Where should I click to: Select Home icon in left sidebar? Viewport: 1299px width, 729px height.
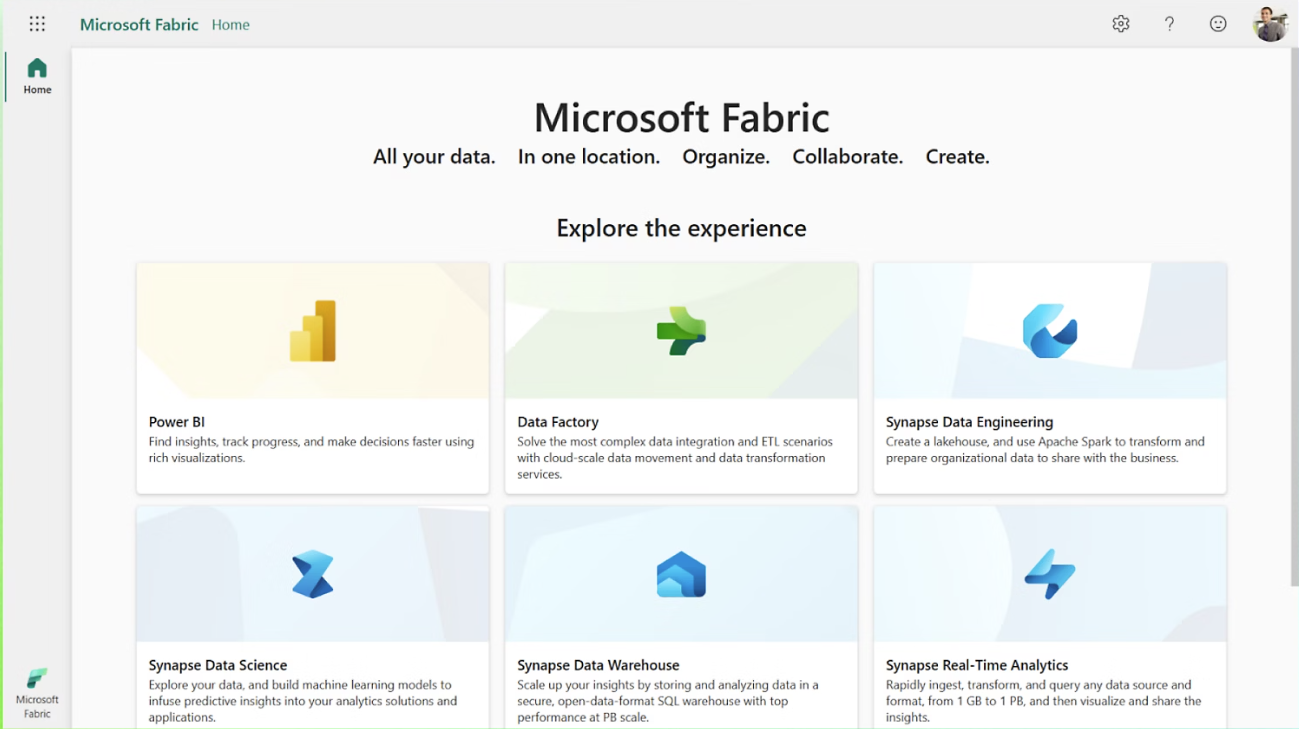37,76
